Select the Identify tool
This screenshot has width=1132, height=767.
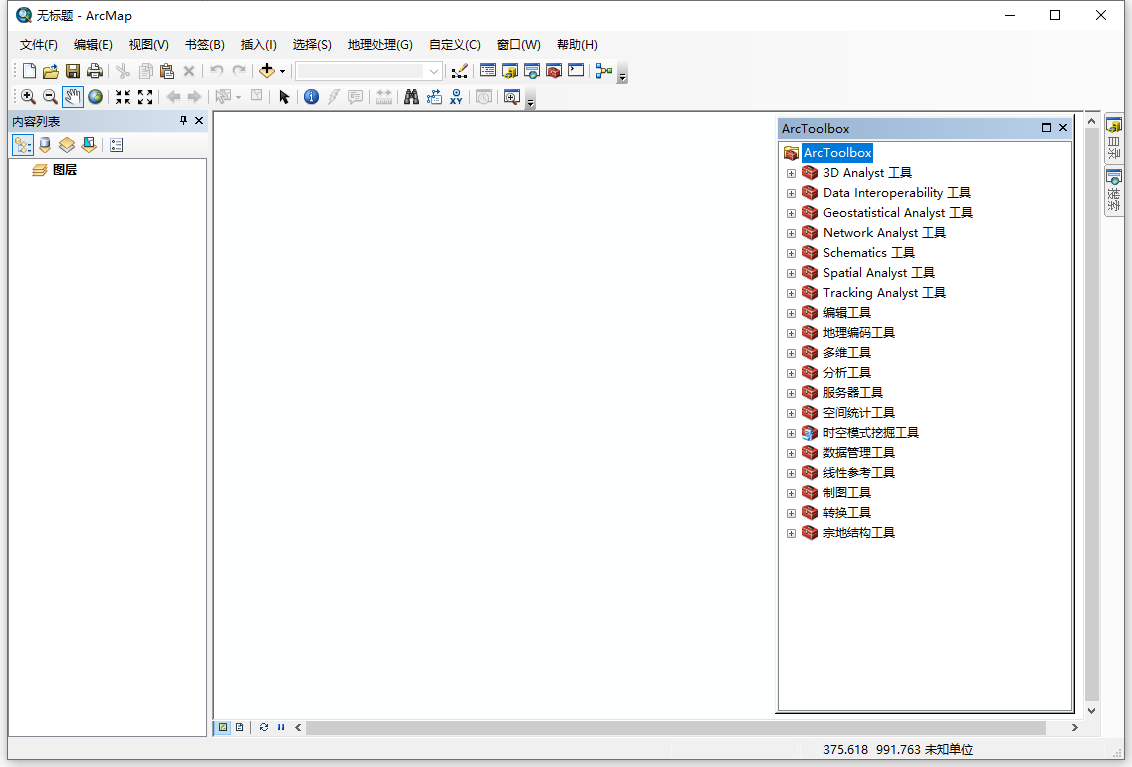coord(311,97)
